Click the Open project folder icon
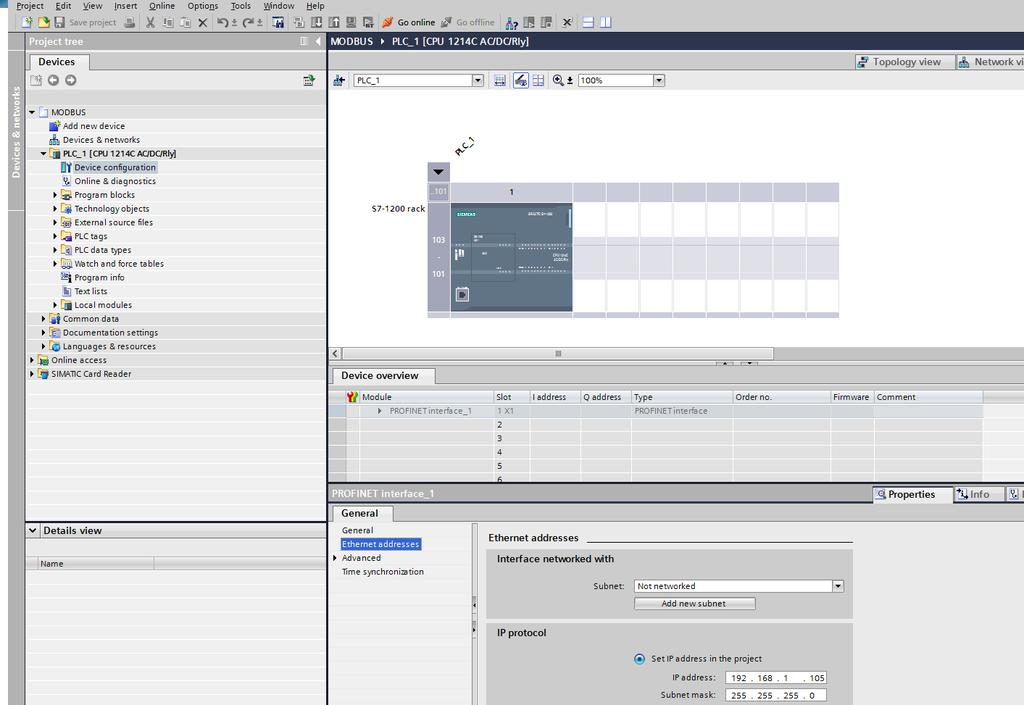Screen dimensions: 1024x705 pyautogui.click(x=43, y=22)
